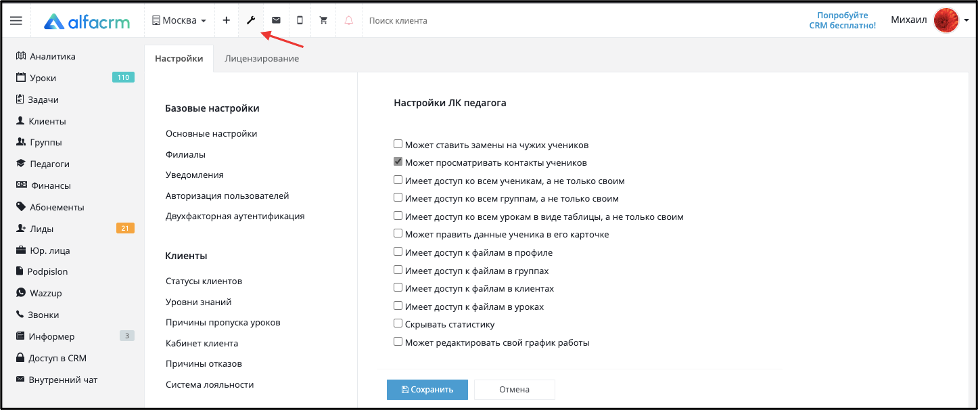
Task: Click the alfacrm logo
Action: pyautogui.click(x=87, y=21)
